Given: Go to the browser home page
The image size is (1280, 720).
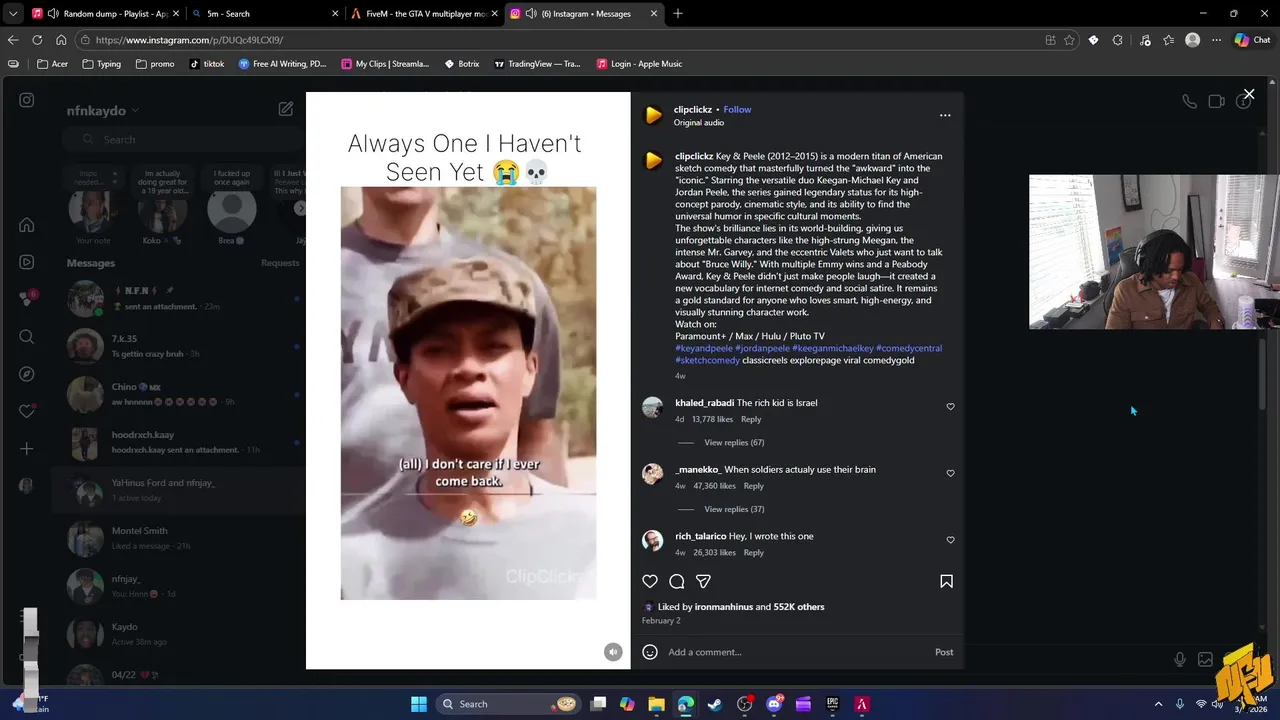Looking at the screenshot, I should (x=61, y=40).
